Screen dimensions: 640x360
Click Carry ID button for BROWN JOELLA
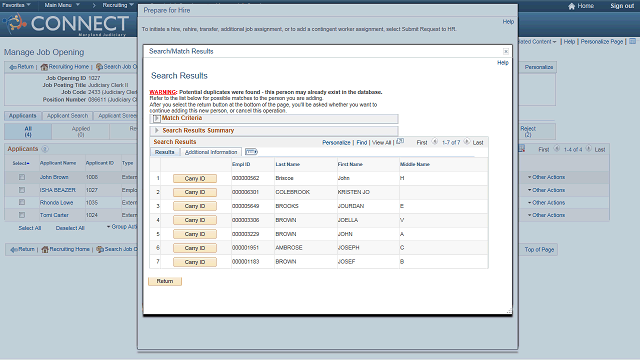point(195,220)
